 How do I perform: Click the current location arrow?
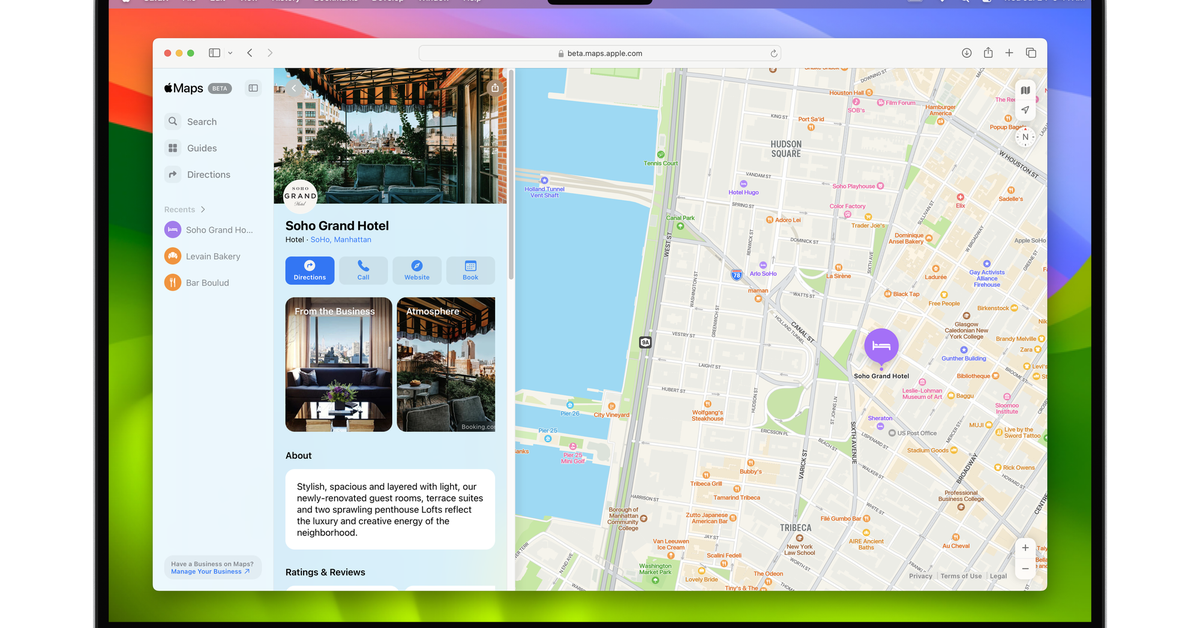1025,111
